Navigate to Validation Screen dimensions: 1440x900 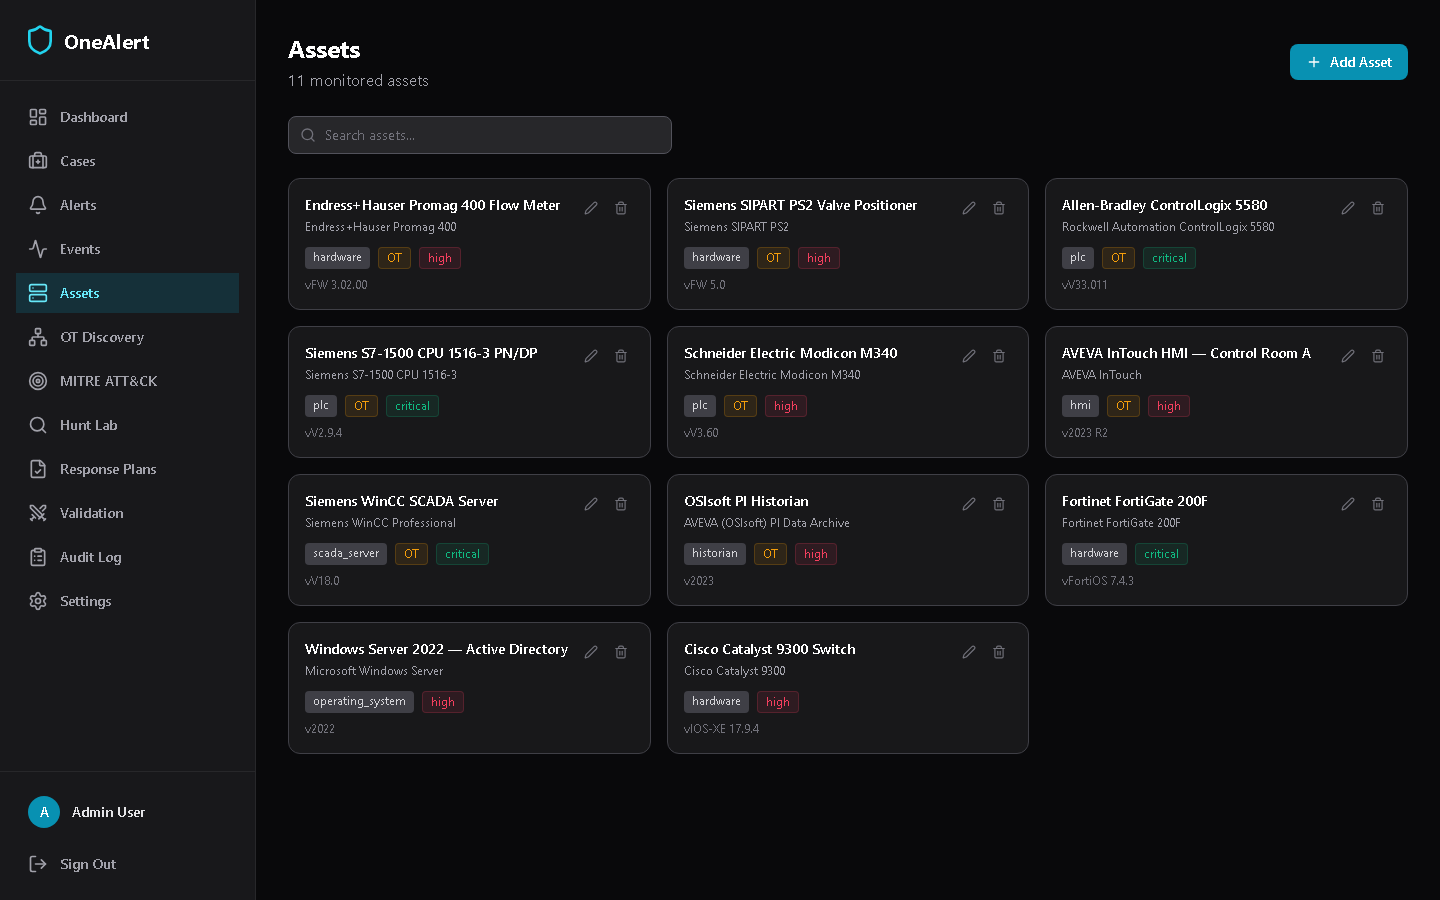(x=128, y=513)
